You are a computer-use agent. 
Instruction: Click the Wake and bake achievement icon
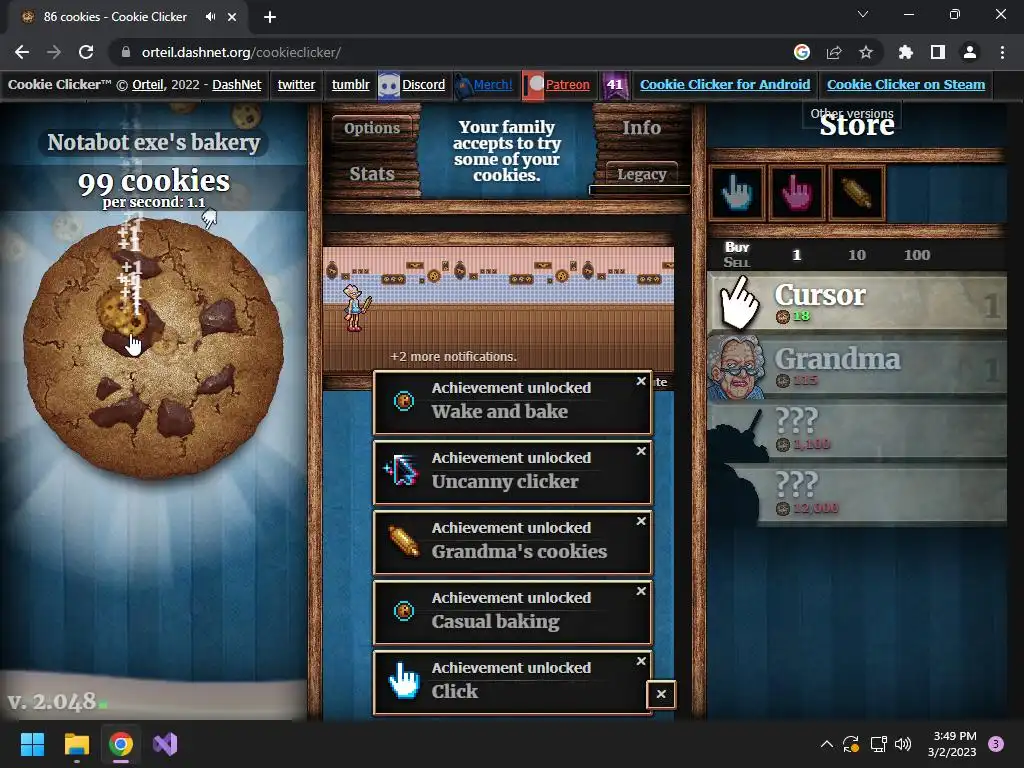(x=404, y=400)
